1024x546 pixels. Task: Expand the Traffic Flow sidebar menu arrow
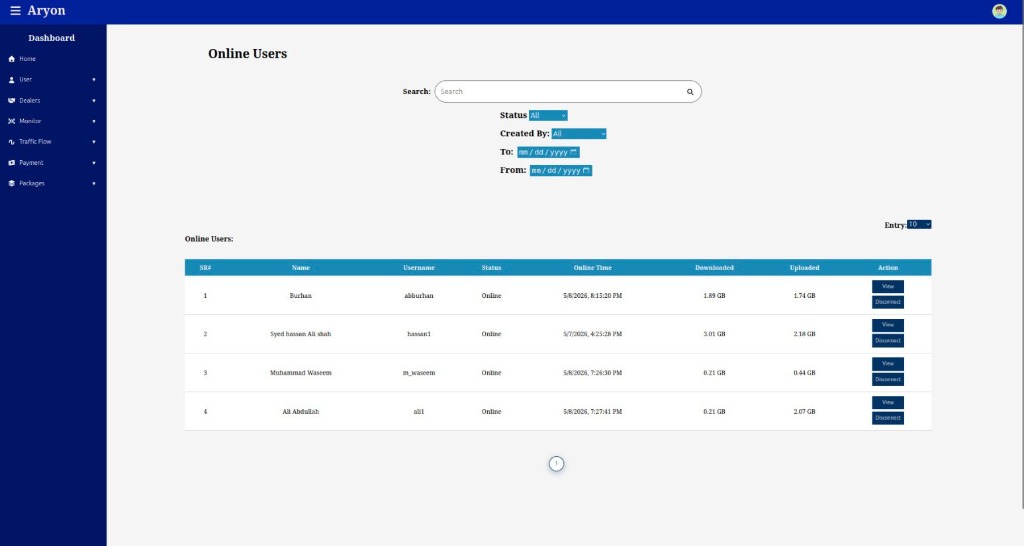(x=94, y=142)
